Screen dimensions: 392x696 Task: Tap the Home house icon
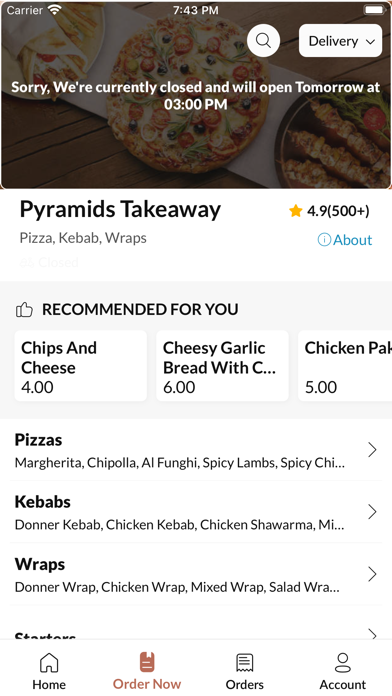49,663
